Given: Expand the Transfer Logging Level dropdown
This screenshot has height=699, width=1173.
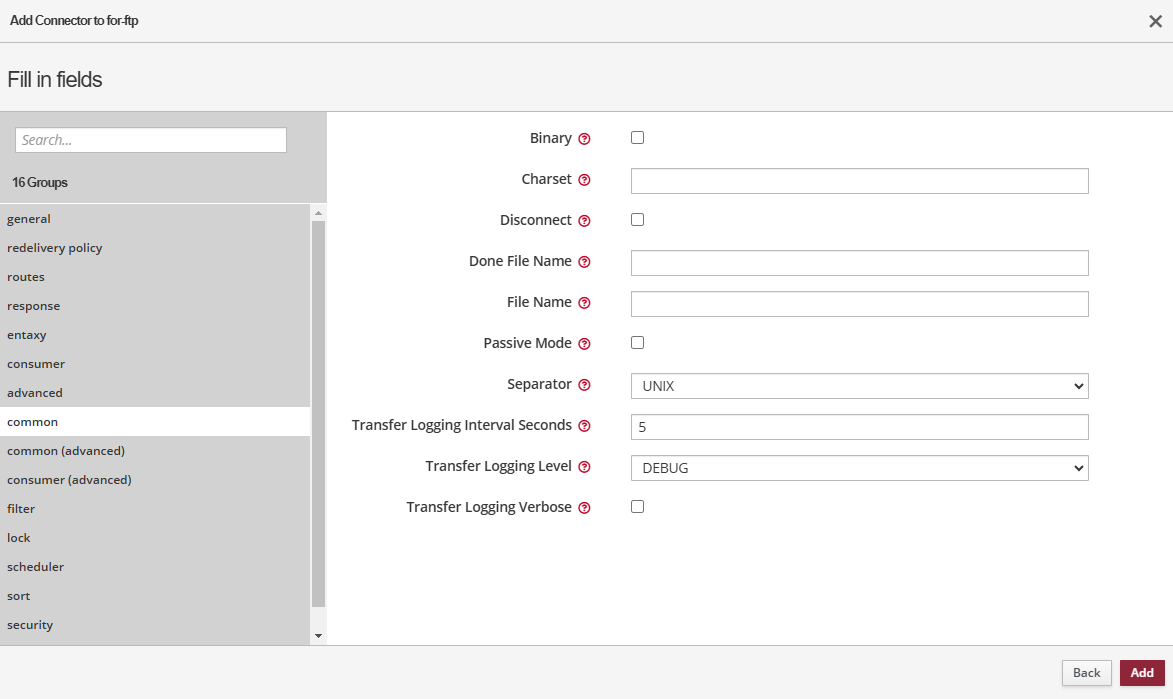Looking at the screenshot, I should coord(859,468).
